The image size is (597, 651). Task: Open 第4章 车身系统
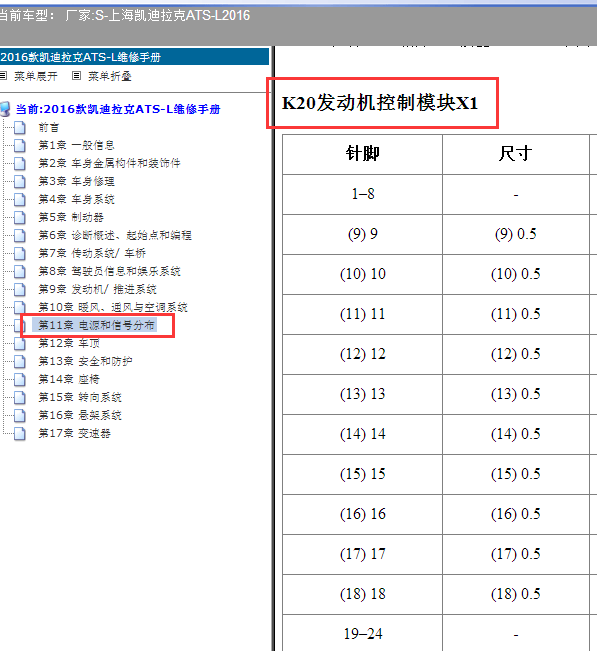[x=76, y=199]
